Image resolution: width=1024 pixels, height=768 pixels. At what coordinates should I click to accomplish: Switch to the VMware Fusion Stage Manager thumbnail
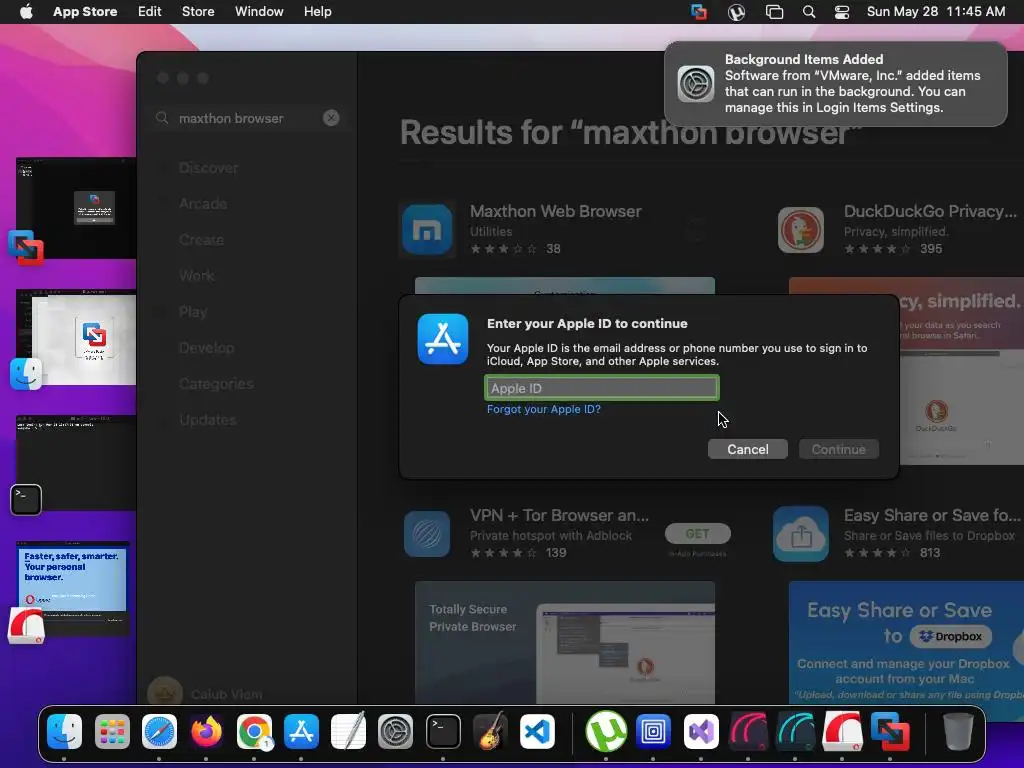pyautogui.click(x=76, y=208)
